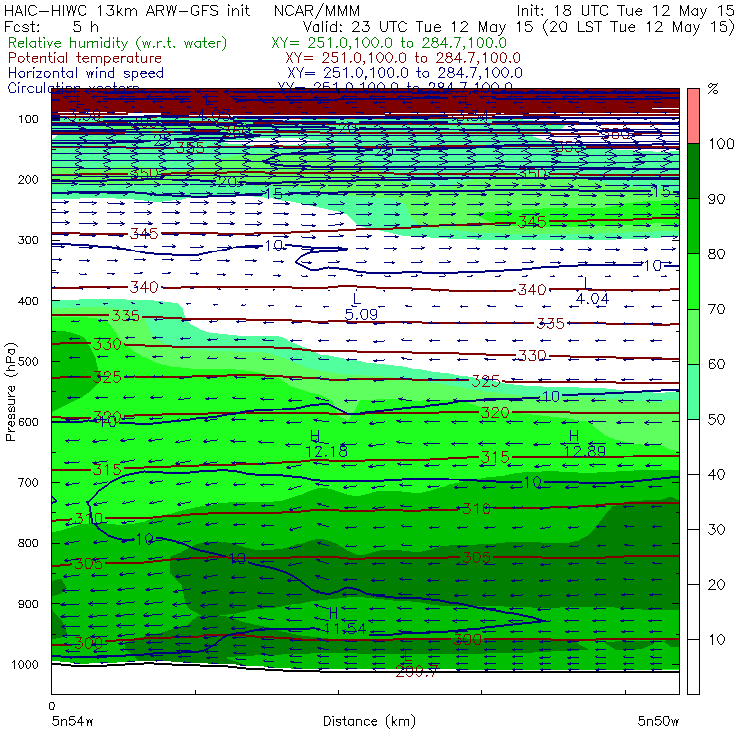Image resolution: width=740 pixels, height=740 pixels.
Task: Click the darkest green 90–100% colorbar segment
Action: tap(693, 171)
